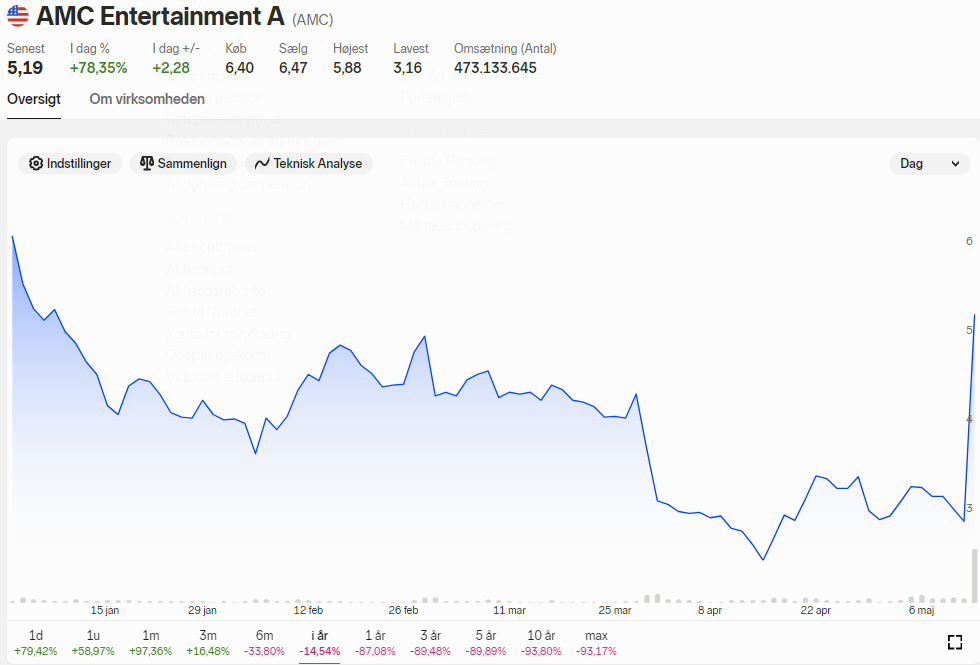Screen dimensions: 980x665
Task: Click the turnover value 473.133.645
Action: click(x=495, y=68)
